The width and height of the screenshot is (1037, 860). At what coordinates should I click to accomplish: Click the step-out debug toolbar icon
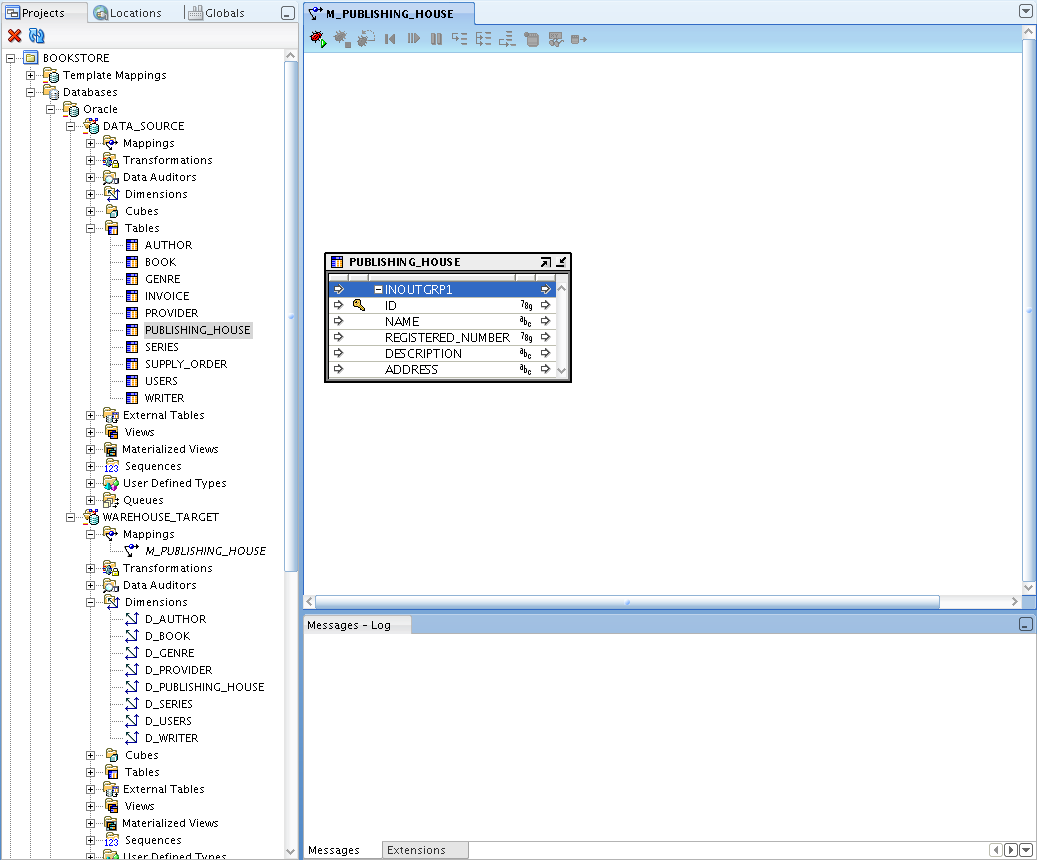click(507, 39)
